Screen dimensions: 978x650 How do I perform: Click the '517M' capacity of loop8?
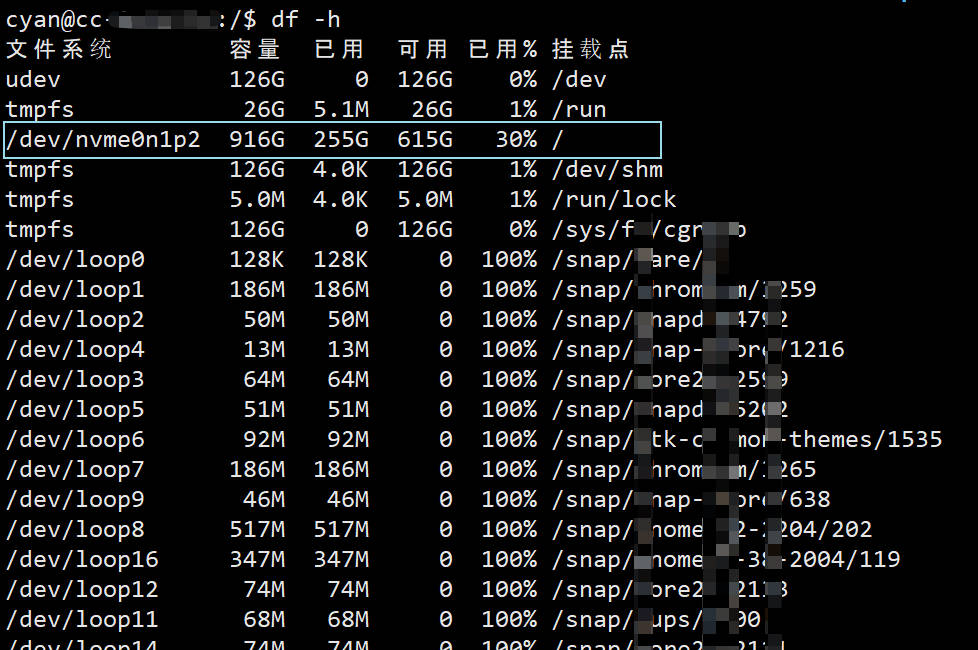point(257,529)
